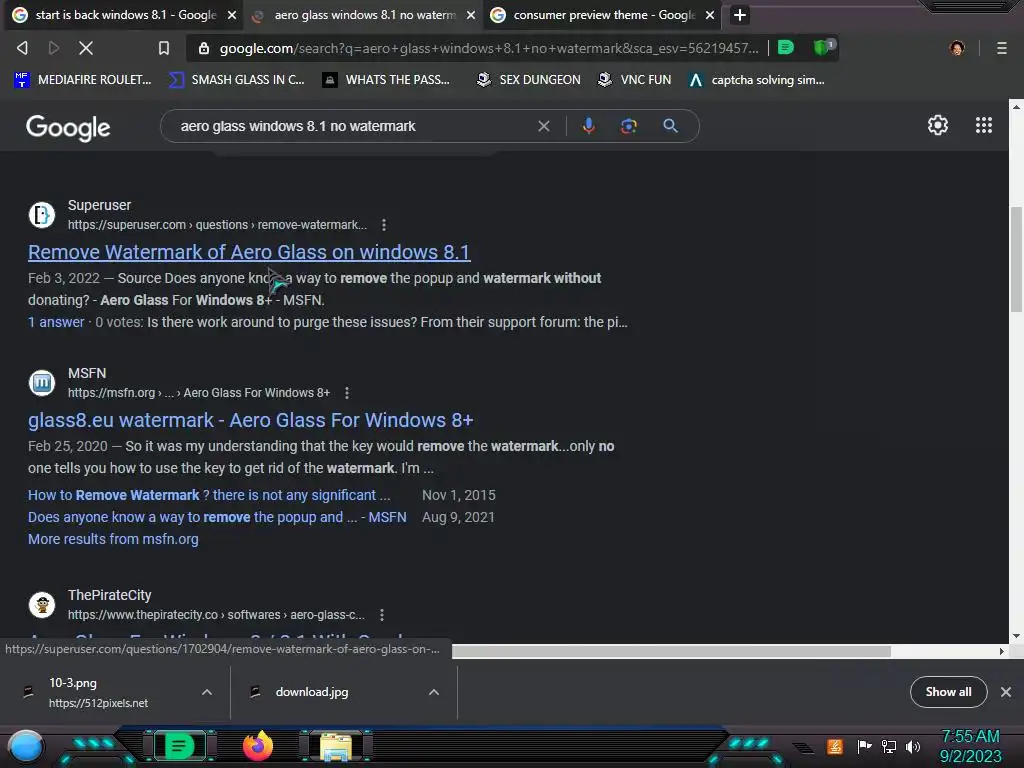Focus the Google search input field

(353, 126)
